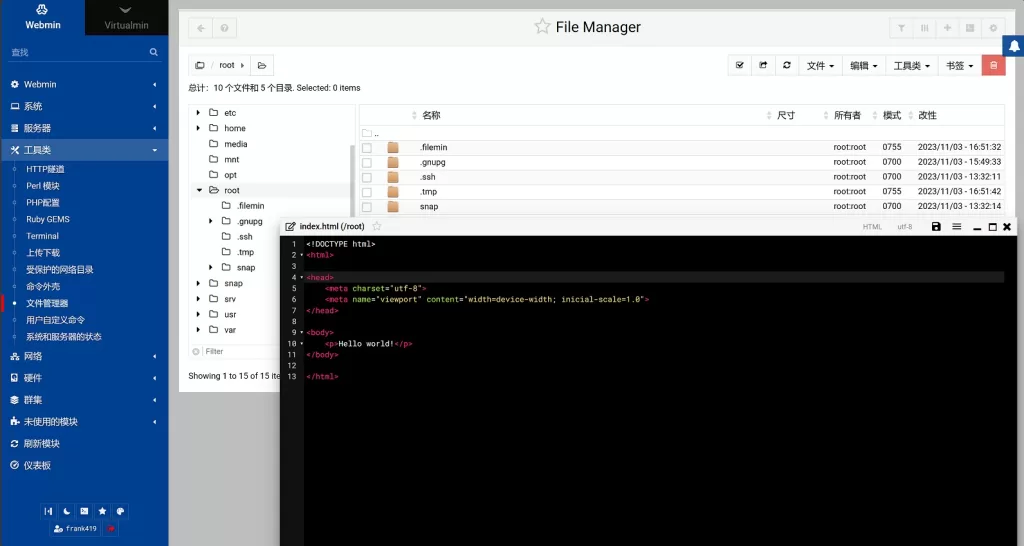1024x546 pixels.
Task: Select the media folder in tree
Action: tap(236, 144)
